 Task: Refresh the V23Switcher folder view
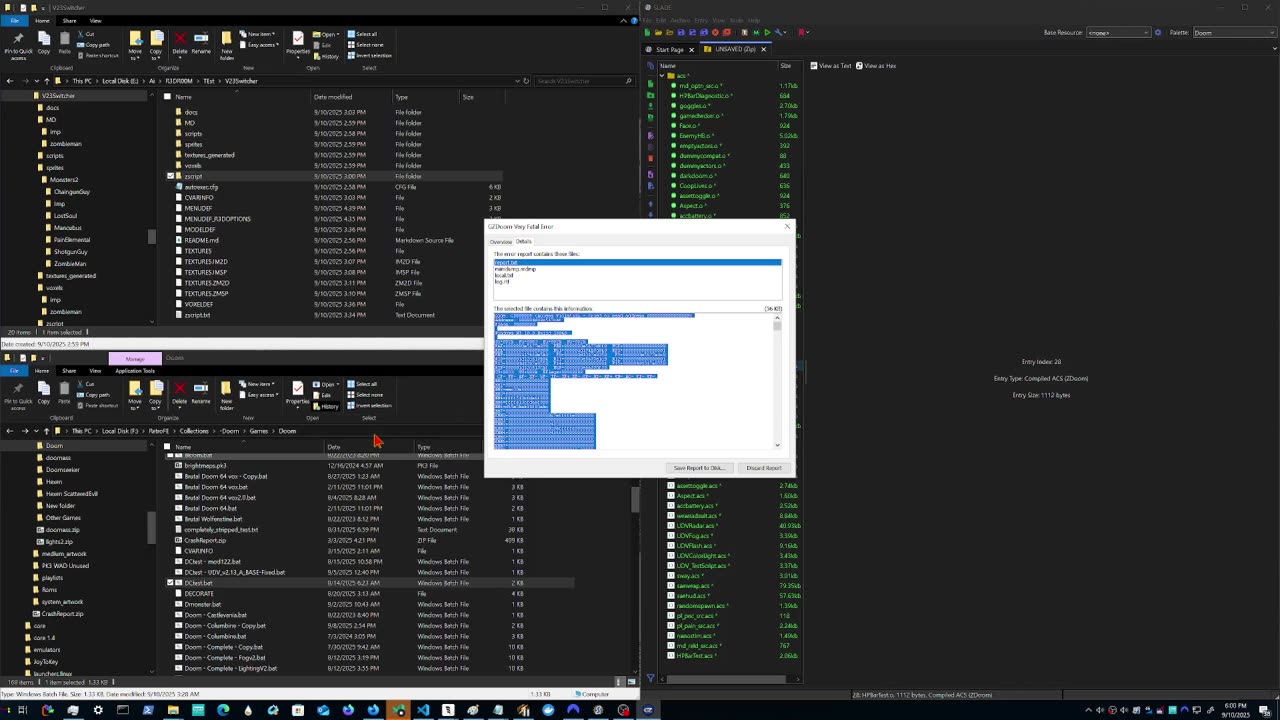[x=526, y=81]
